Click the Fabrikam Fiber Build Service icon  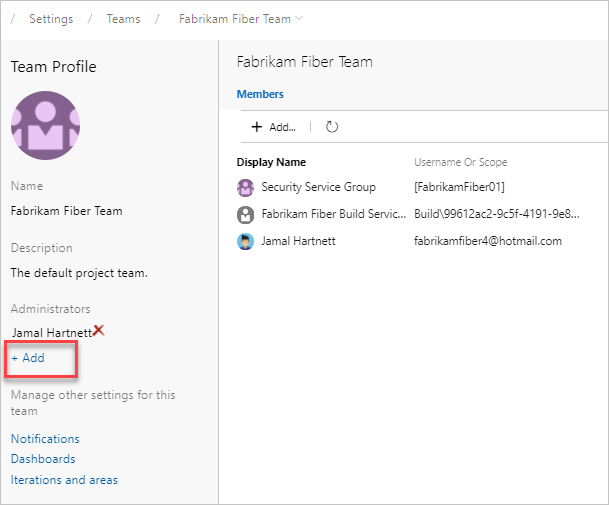245,215
